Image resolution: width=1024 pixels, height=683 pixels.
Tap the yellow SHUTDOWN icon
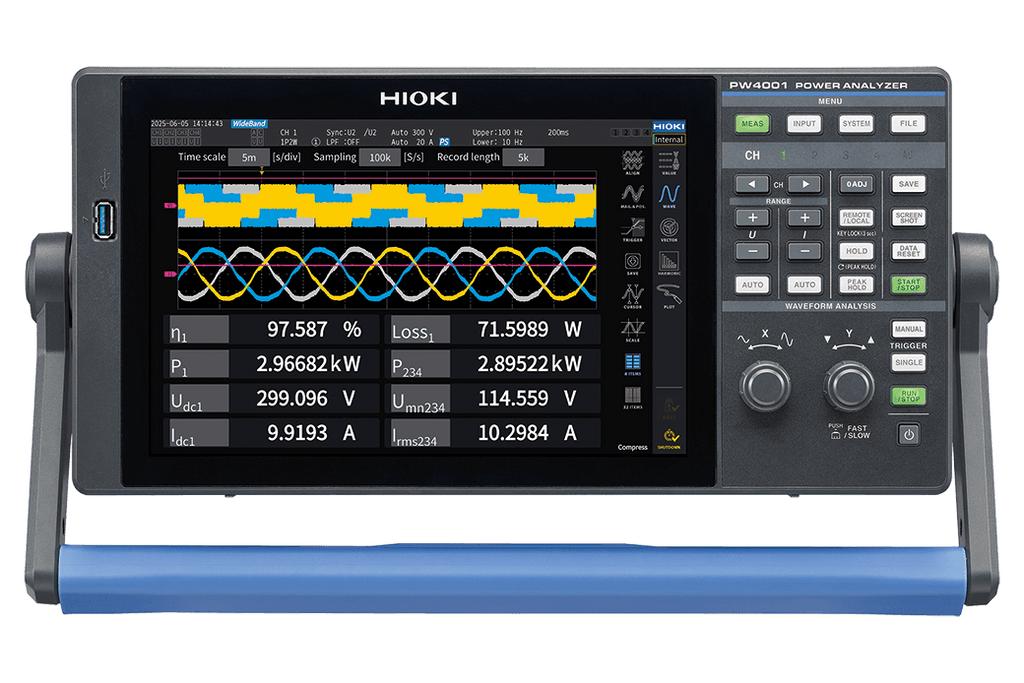click(669, 439)
